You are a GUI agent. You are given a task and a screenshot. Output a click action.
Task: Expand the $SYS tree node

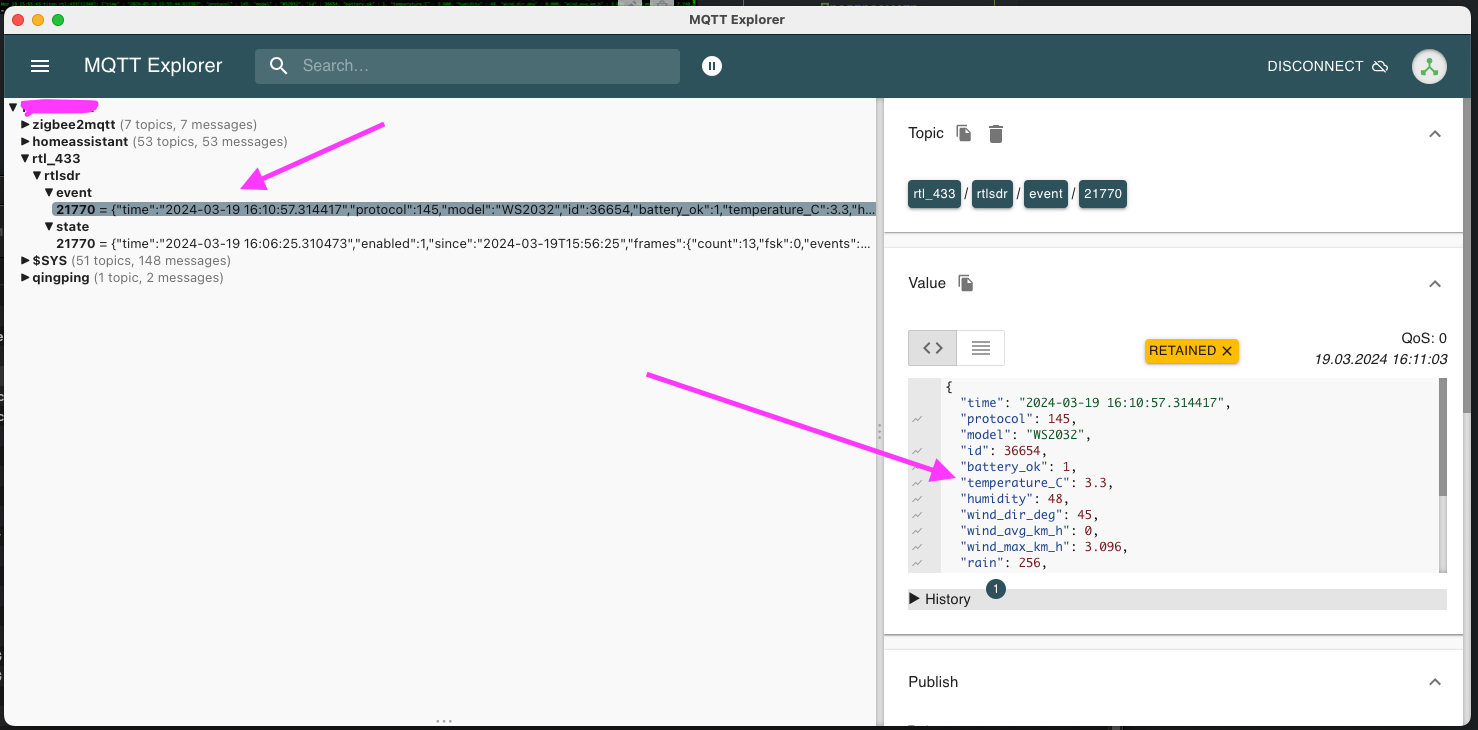point(26,261)
